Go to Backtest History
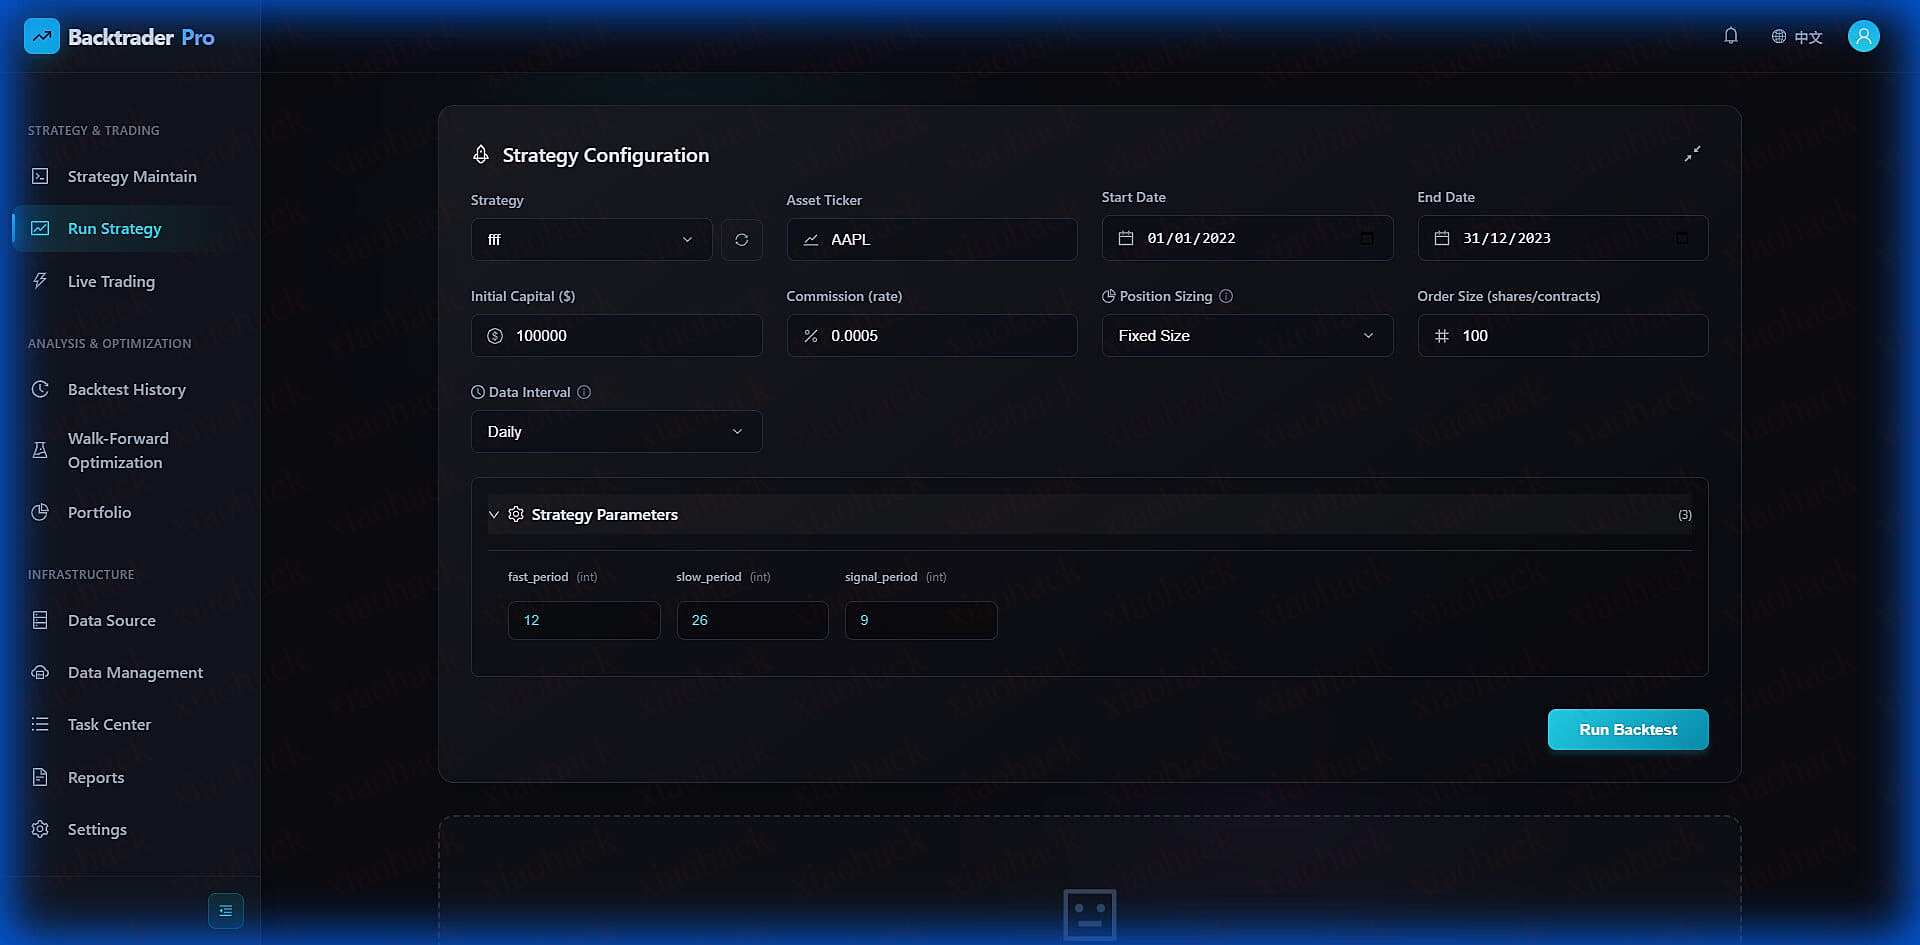 (x=126, y=389)
